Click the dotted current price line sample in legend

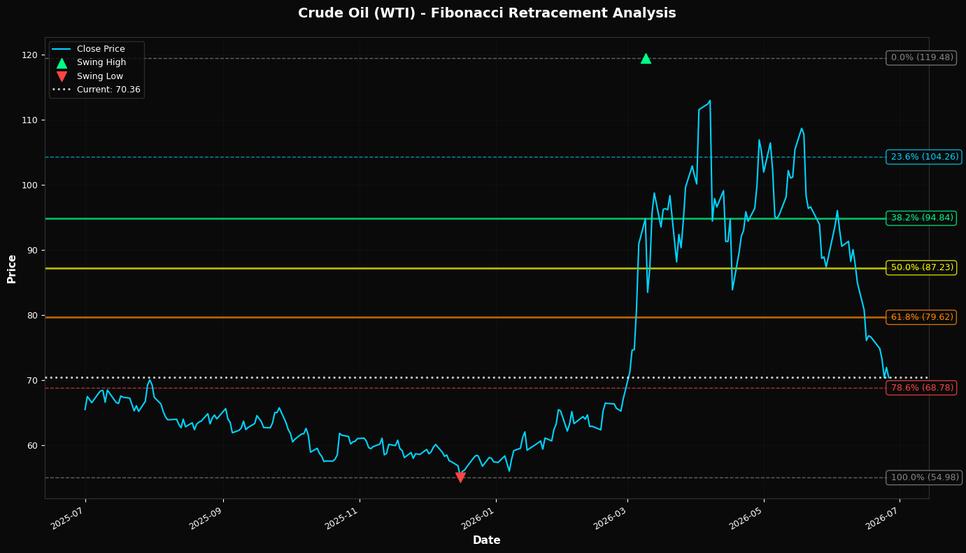[x=62, y=90]
